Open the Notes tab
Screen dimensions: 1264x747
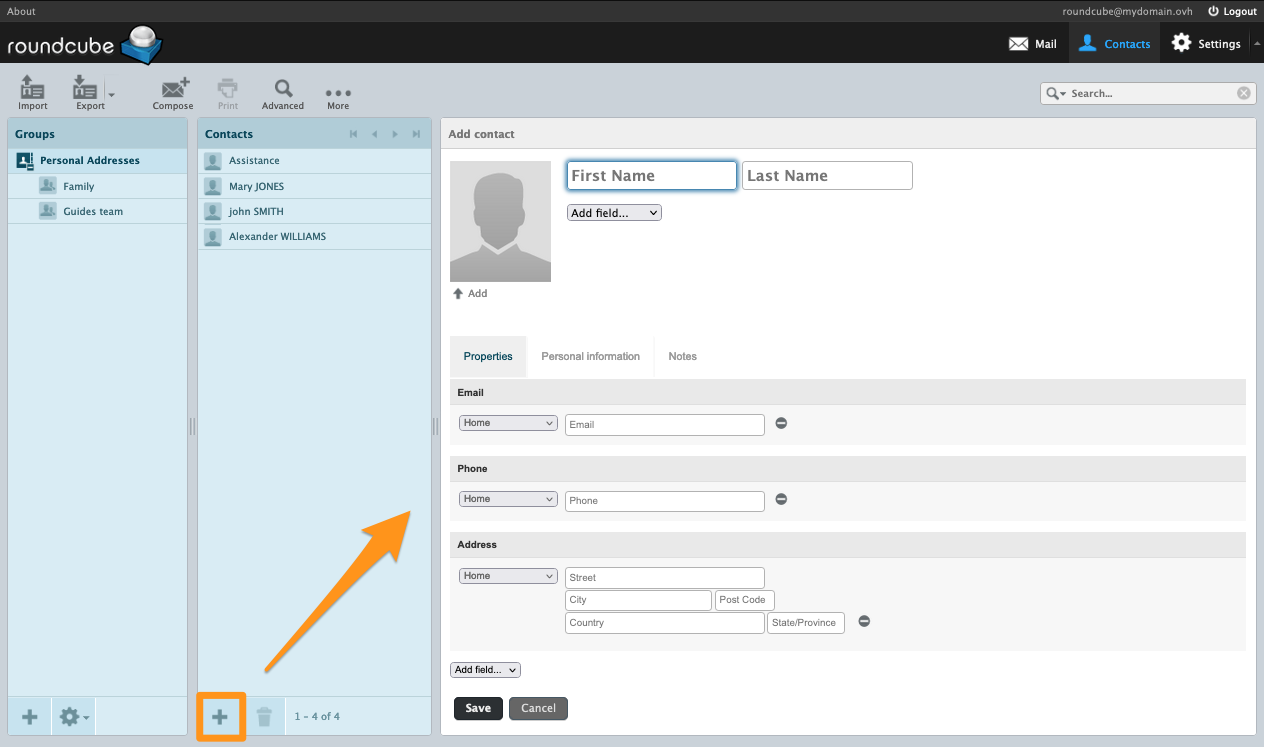(682, 356)
